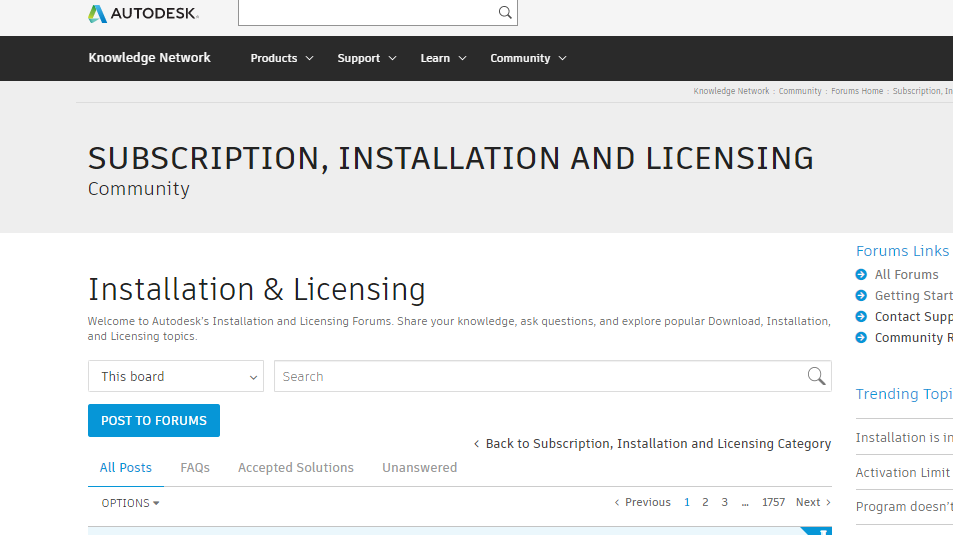Click Community breadcrumb link
The image size is (953, 535).
coord(800,91)
